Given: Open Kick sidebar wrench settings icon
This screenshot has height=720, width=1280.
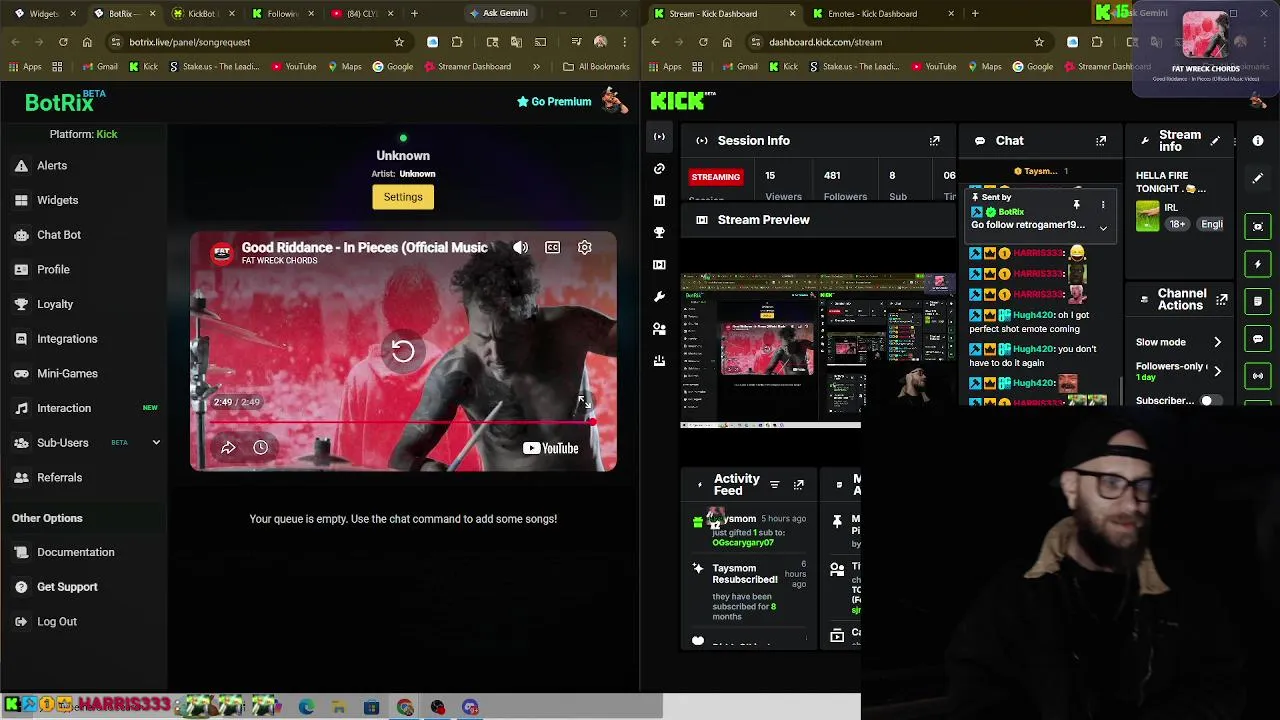Looking at the screenshot, I should [x=659, y=297].
